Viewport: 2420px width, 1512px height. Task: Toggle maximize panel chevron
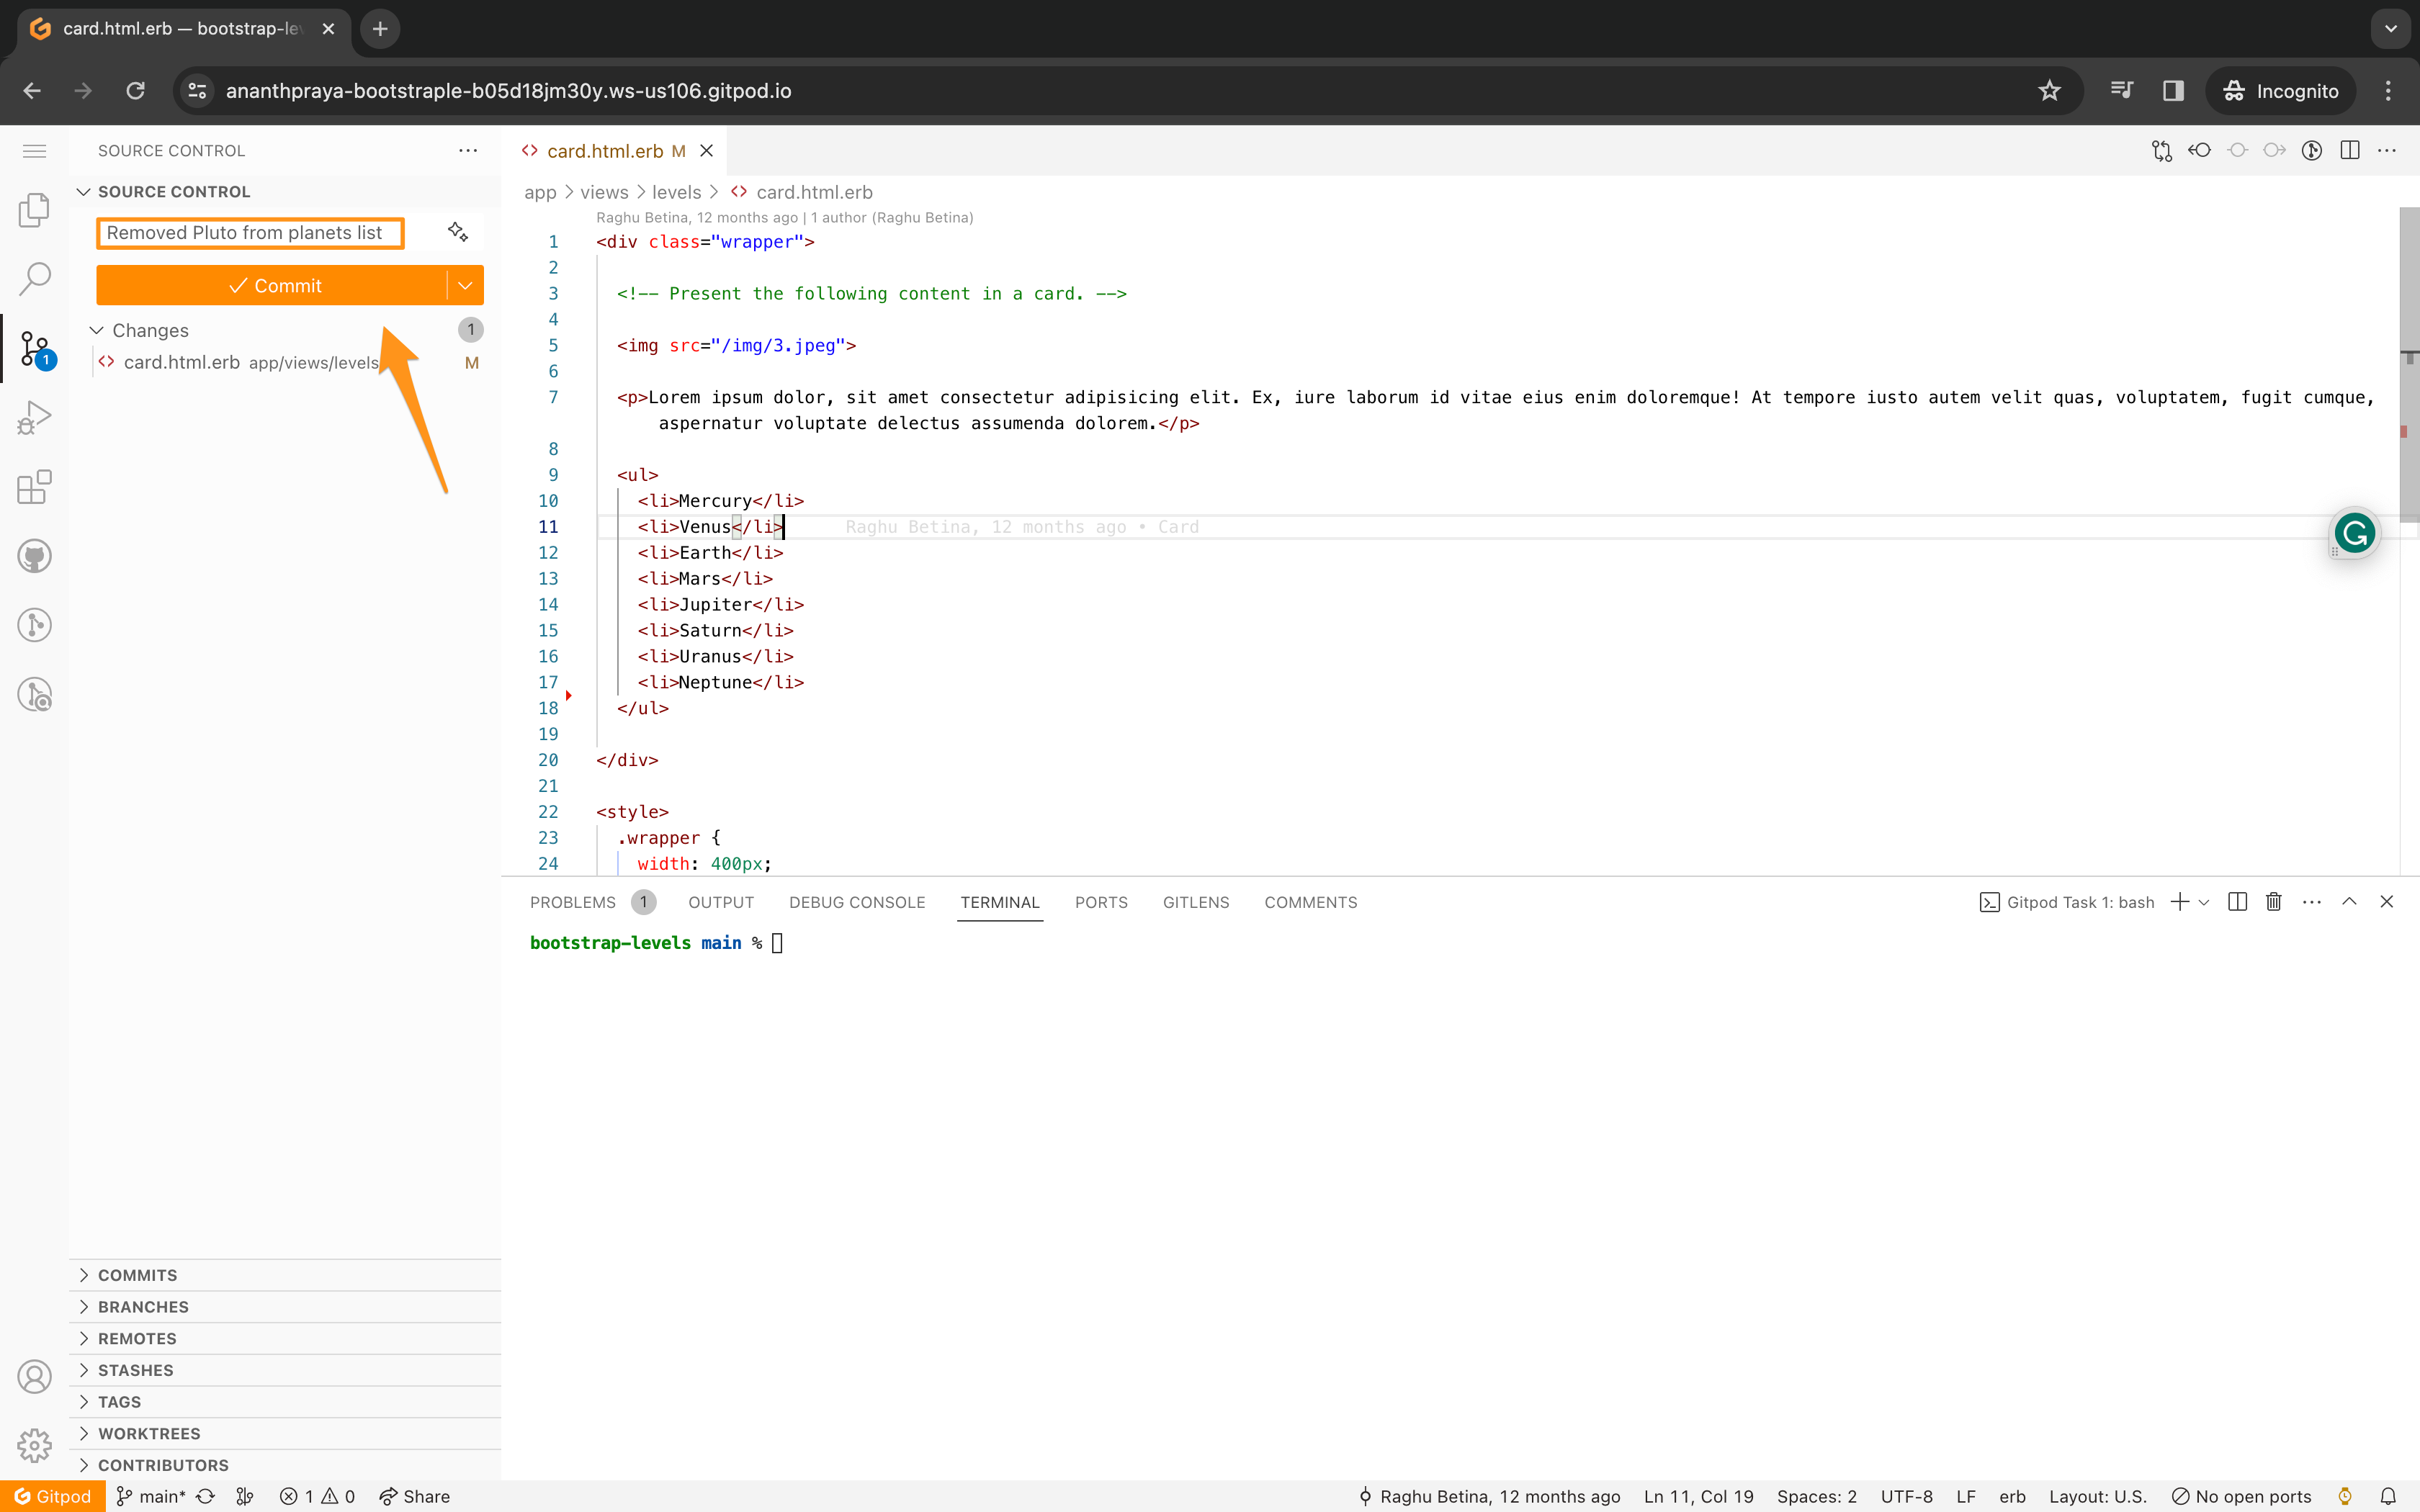tap(2349, 902)
